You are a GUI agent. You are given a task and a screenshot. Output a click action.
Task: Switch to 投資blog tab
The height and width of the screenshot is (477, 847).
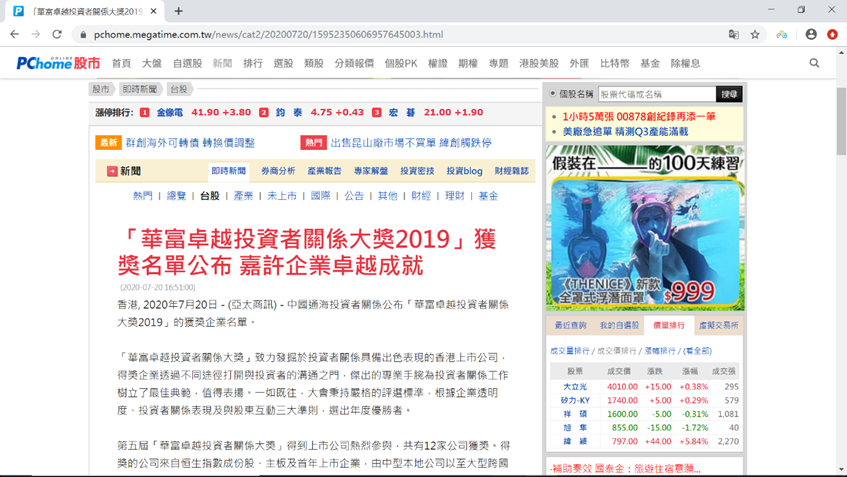465,171
